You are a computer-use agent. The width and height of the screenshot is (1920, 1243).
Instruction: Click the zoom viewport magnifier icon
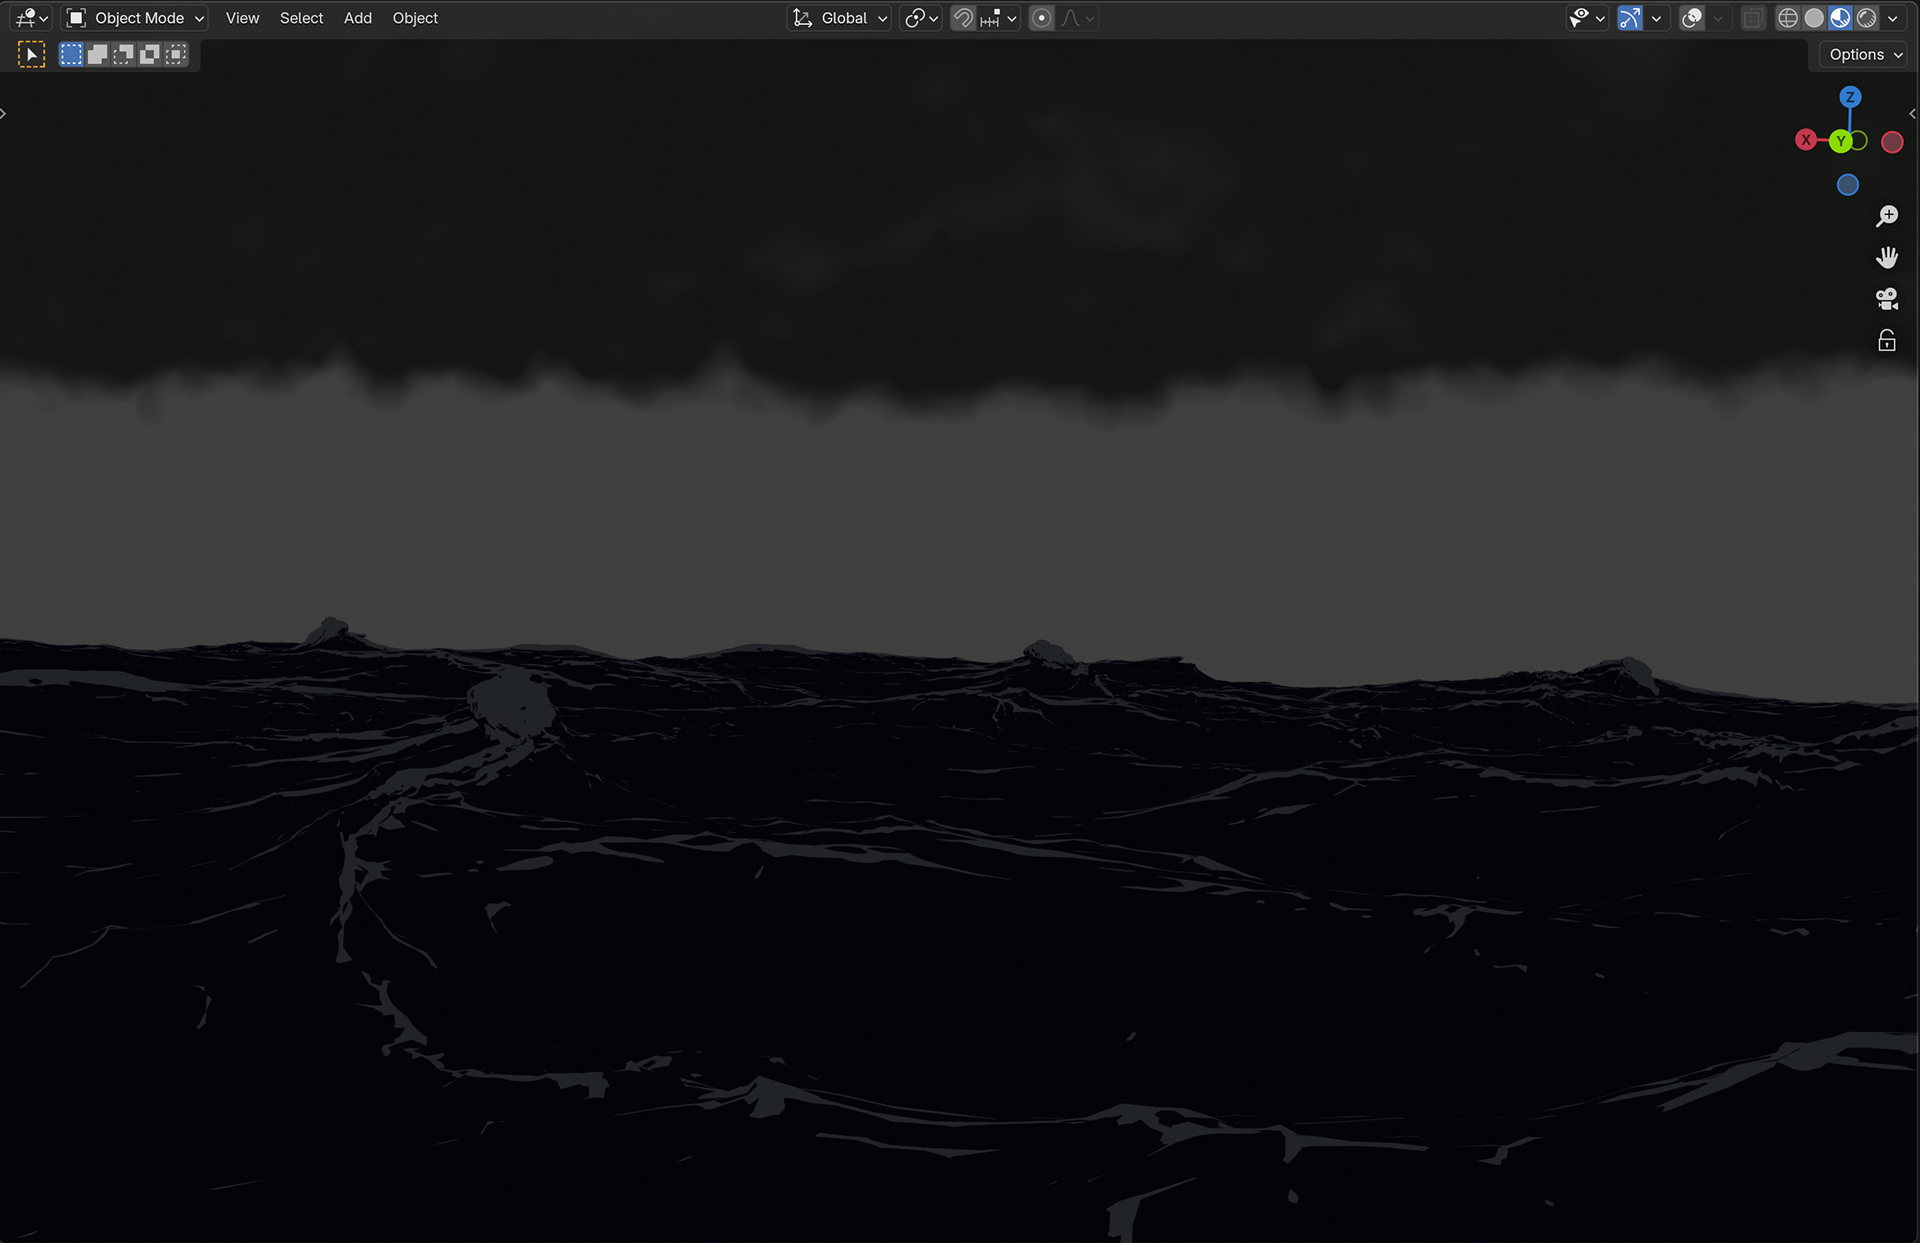1887,216
